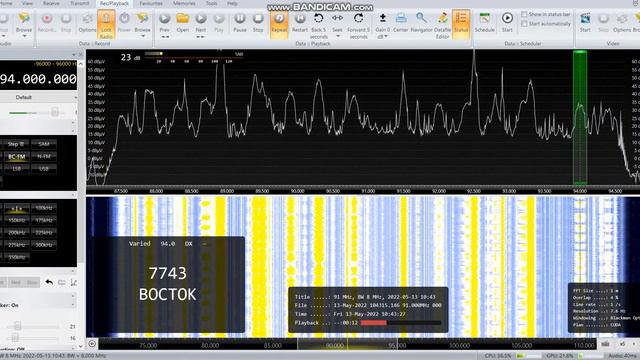The height and width of the screenshot is (360, 640).
Task: Skip back 5 seconds
Action: (319, 24)
